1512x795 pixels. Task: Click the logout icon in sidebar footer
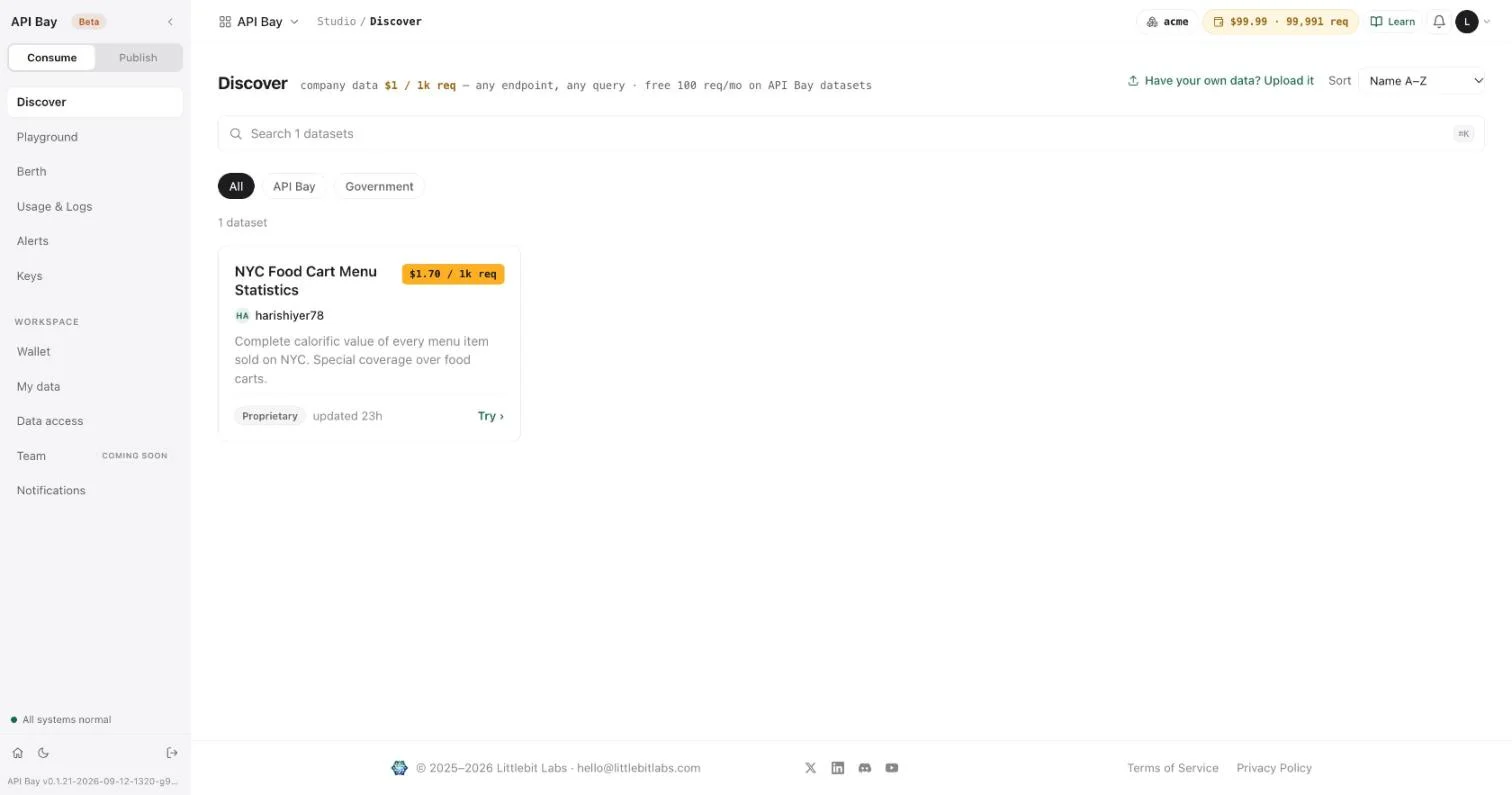pos(172,753)
